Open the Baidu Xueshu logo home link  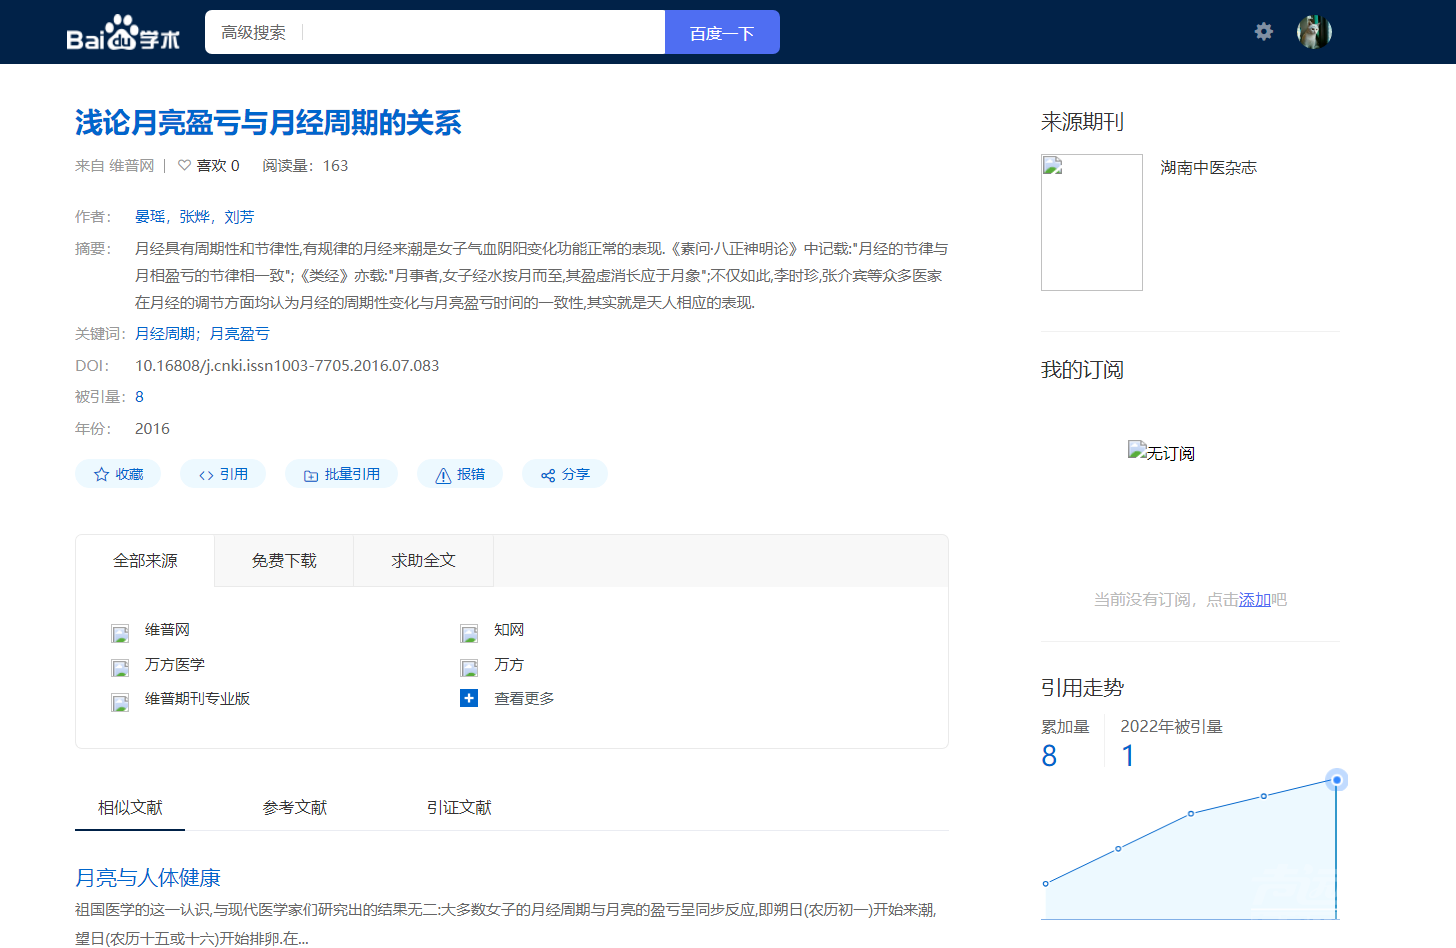[x=123, y=32]
